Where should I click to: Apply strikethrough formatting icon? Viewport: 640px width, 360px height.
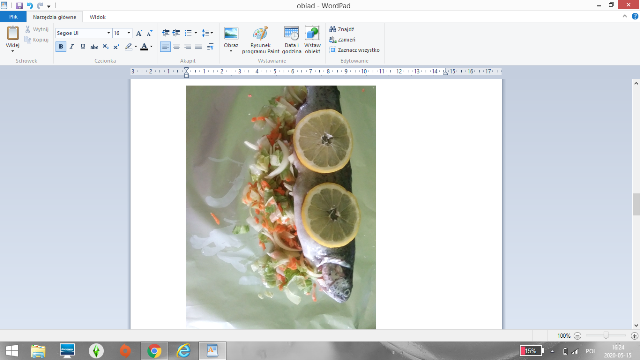[x=94, y=47]
